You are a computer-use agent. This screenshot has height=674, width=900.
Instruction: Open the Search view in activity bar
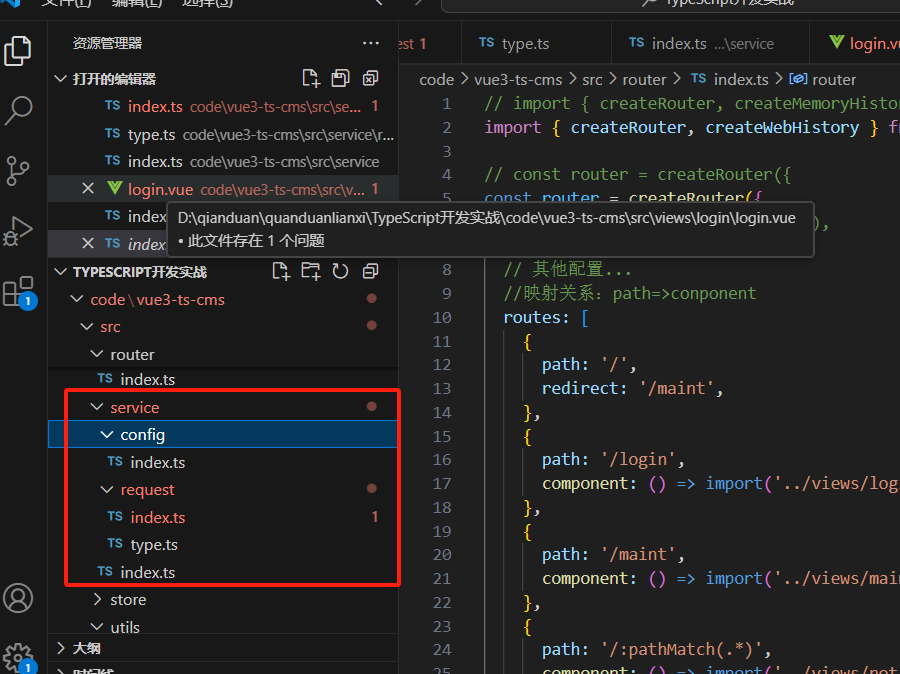[18, 110]
